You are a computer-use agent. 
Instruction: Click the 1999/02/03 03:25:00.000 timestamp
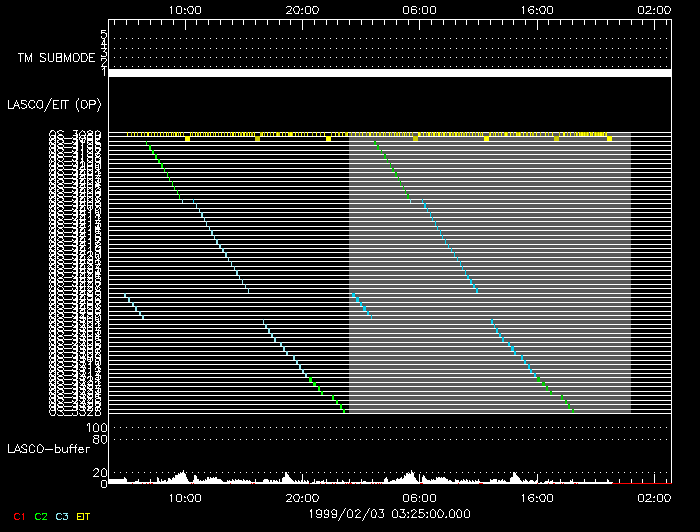(x=389, y=513)
